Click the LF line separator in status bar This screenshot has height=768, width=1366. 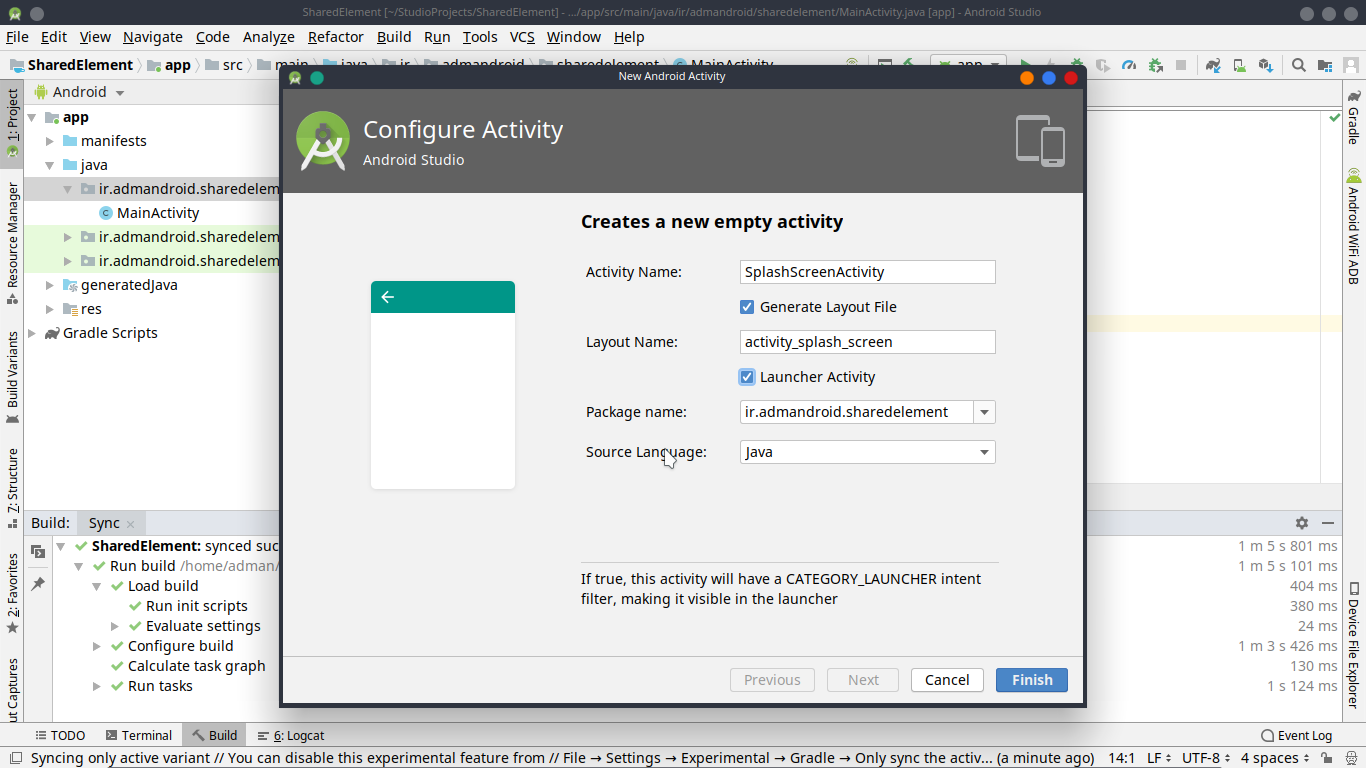click(x=1159, y=758)
